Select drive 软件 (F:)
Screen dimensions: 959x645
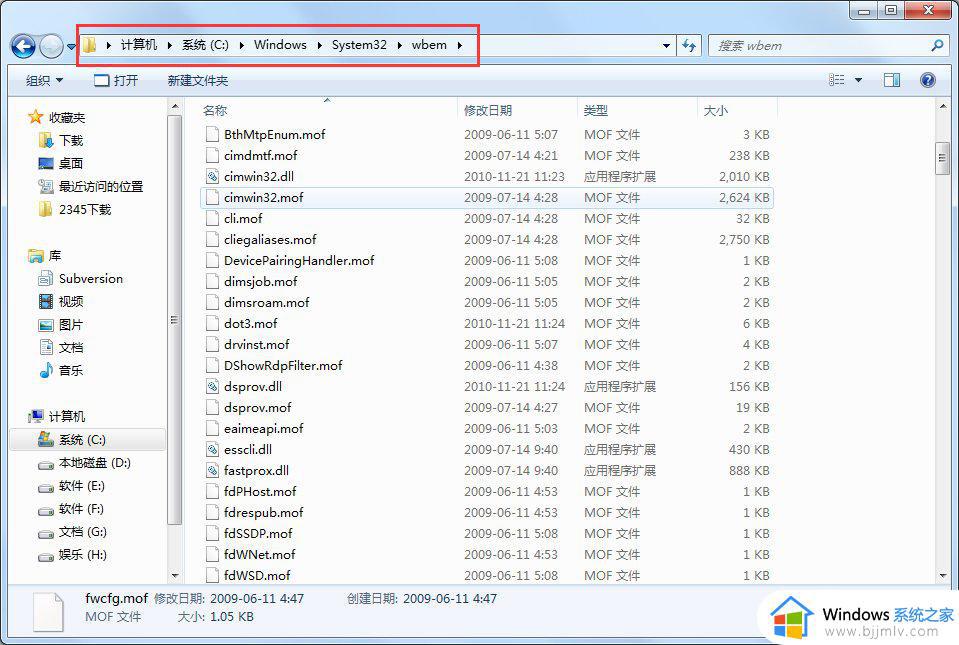click(72, 509)
